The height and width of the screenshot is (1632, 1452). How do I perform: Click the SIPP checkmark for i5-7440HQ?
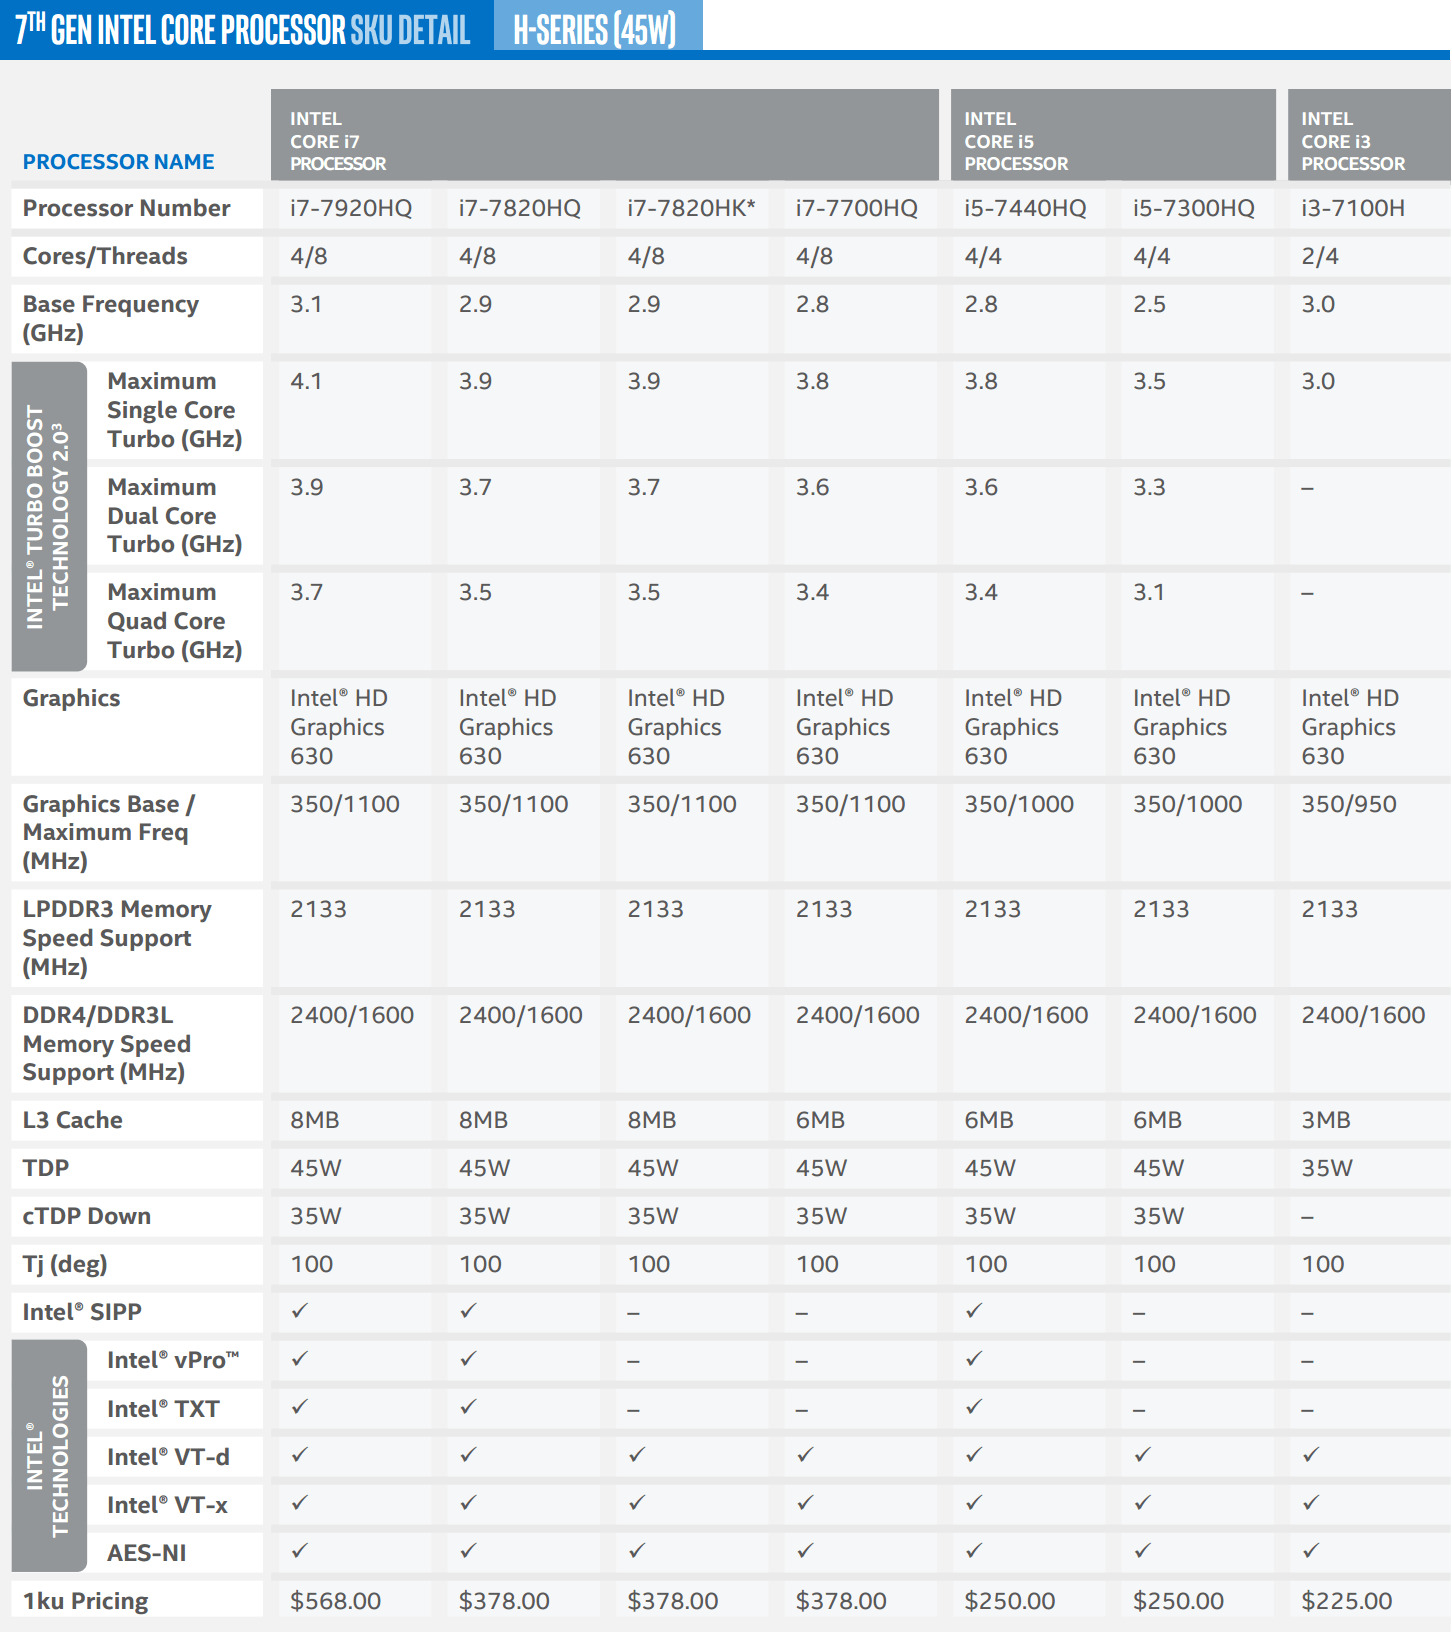coord(974,1310)
